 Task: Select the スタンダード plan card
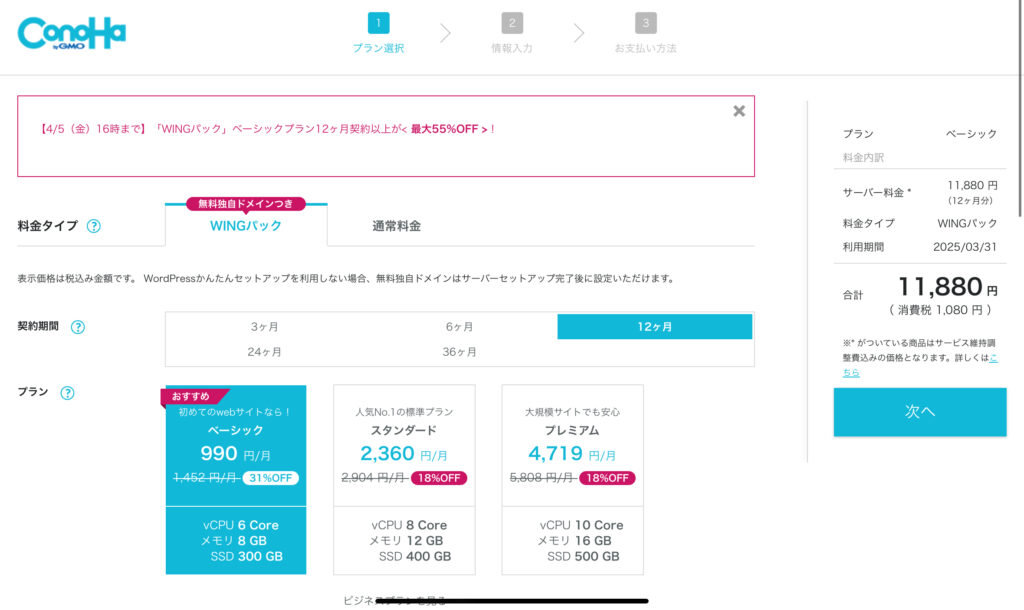click(x=404, y=479)
